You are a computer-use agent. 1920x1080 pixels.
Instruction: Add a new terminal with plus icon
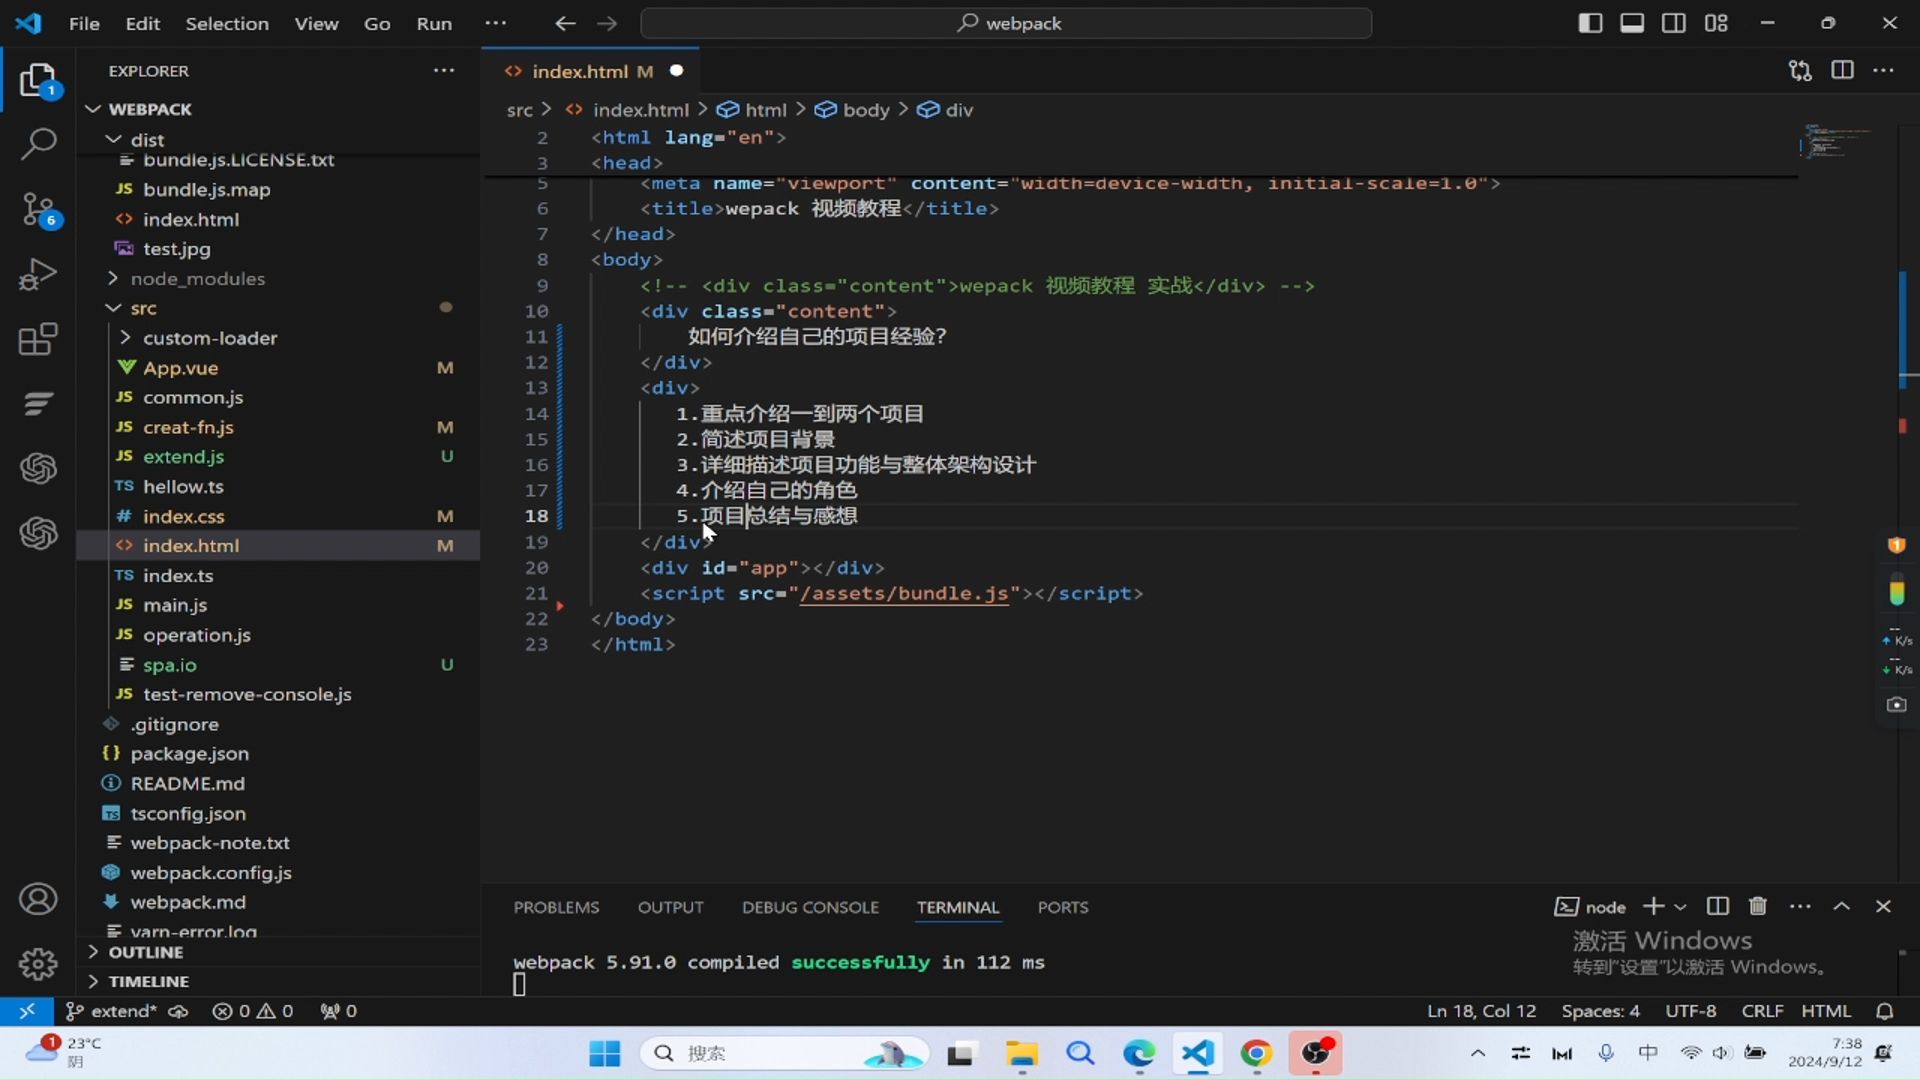tap(1653, 906)
